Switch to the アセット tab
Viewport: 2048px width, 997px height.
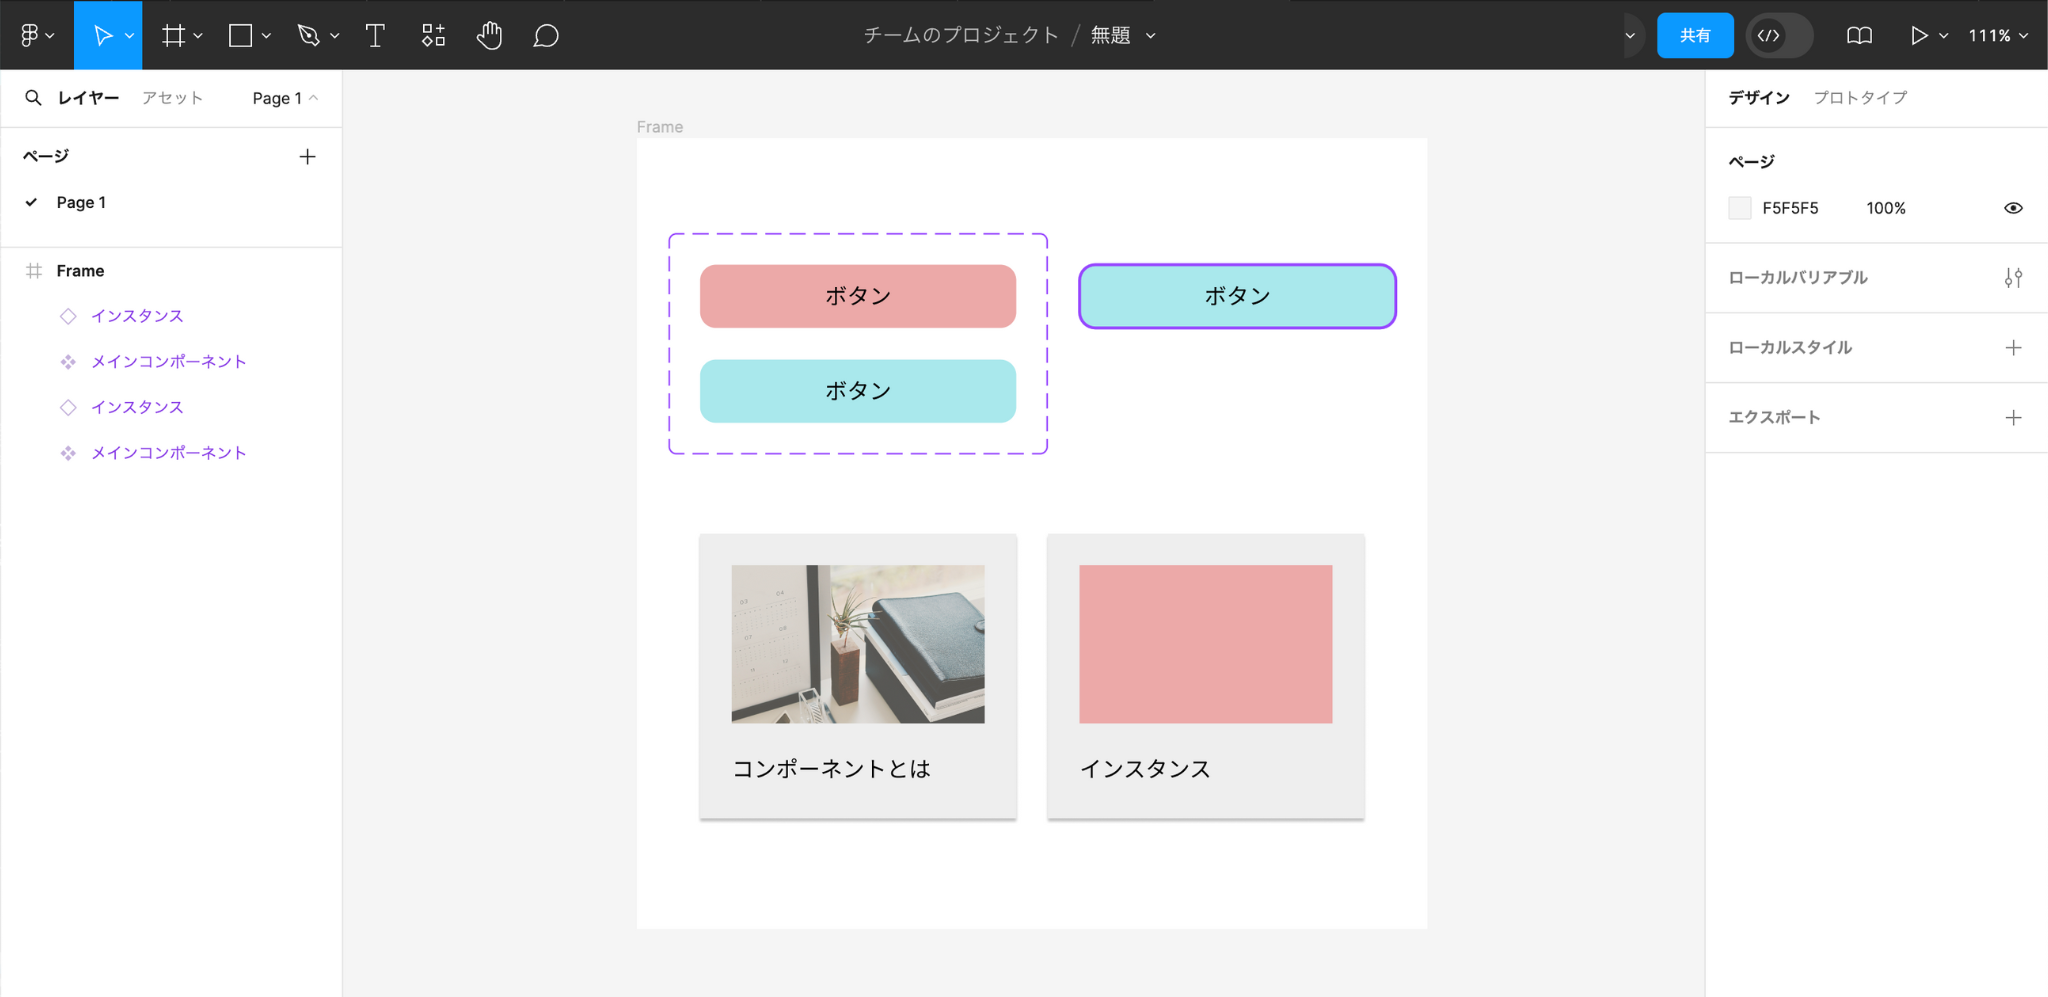tap(172, 97)
